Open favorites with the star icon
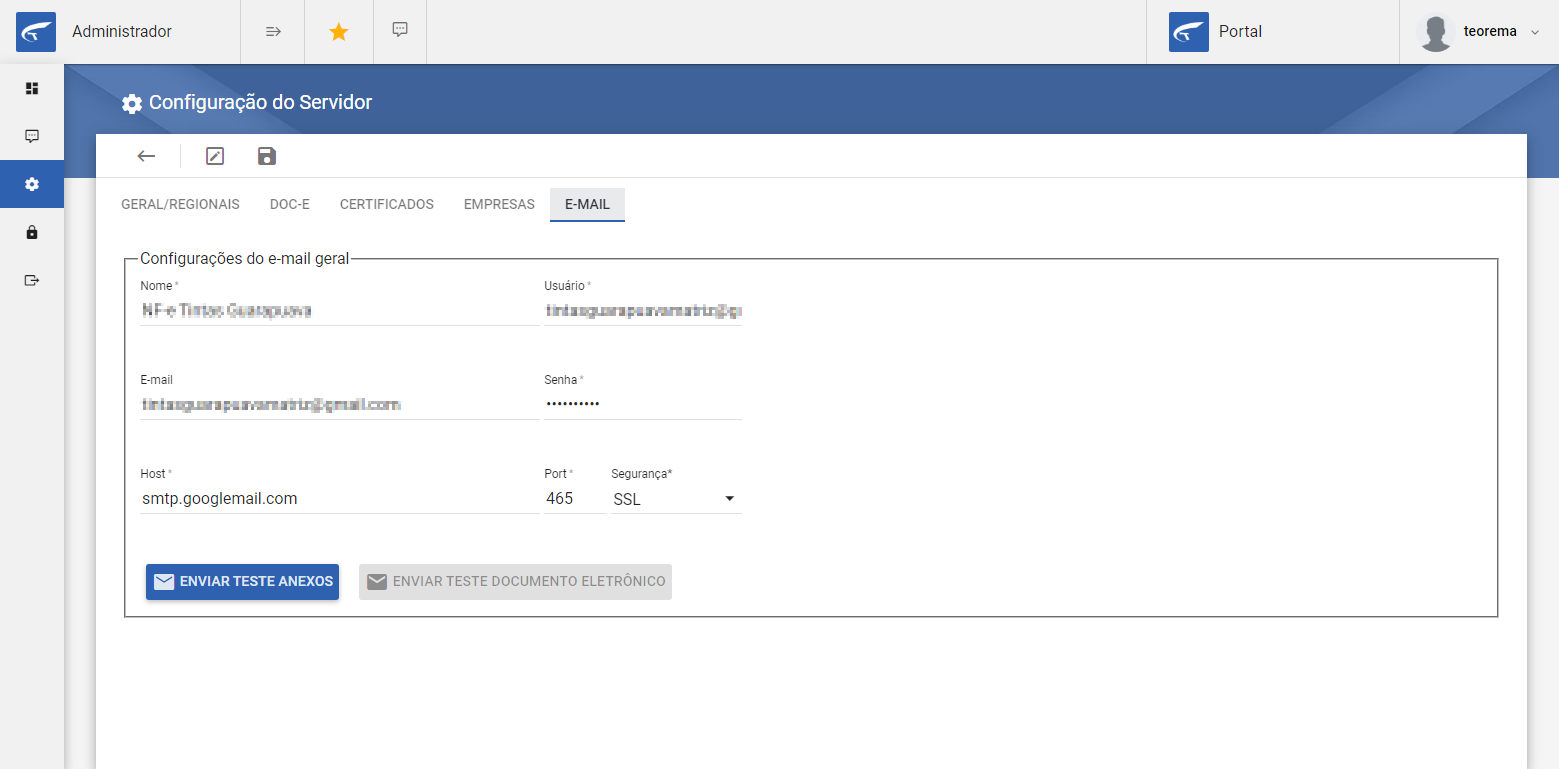This screenshot has width=1559, height=769. coord(339,32)
